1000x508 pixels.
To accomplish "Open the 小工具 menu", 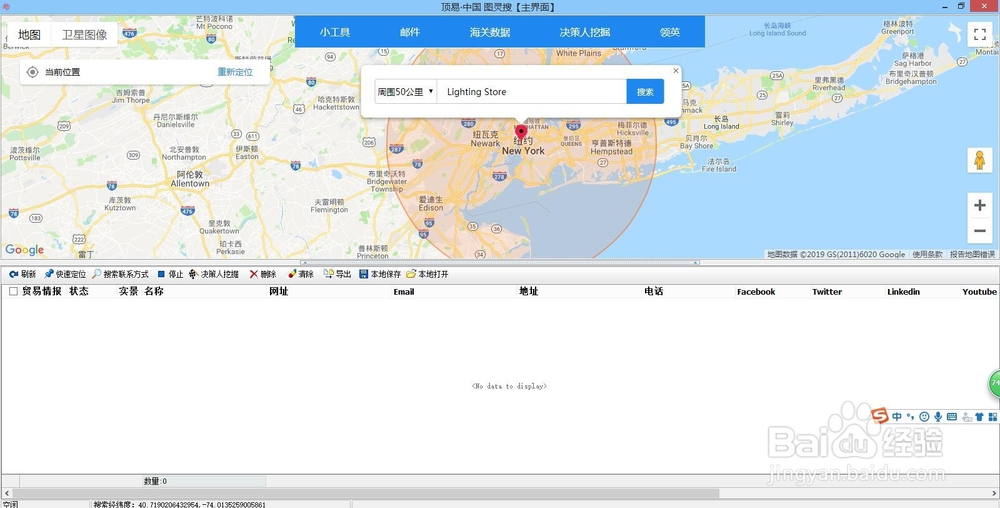I will tap(335, 32).
